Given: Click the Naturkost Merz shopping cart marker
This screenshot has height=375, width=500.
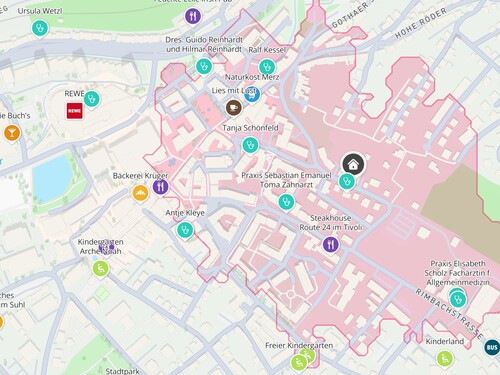Looking at the screenshot, I should [x=252, y=95].
